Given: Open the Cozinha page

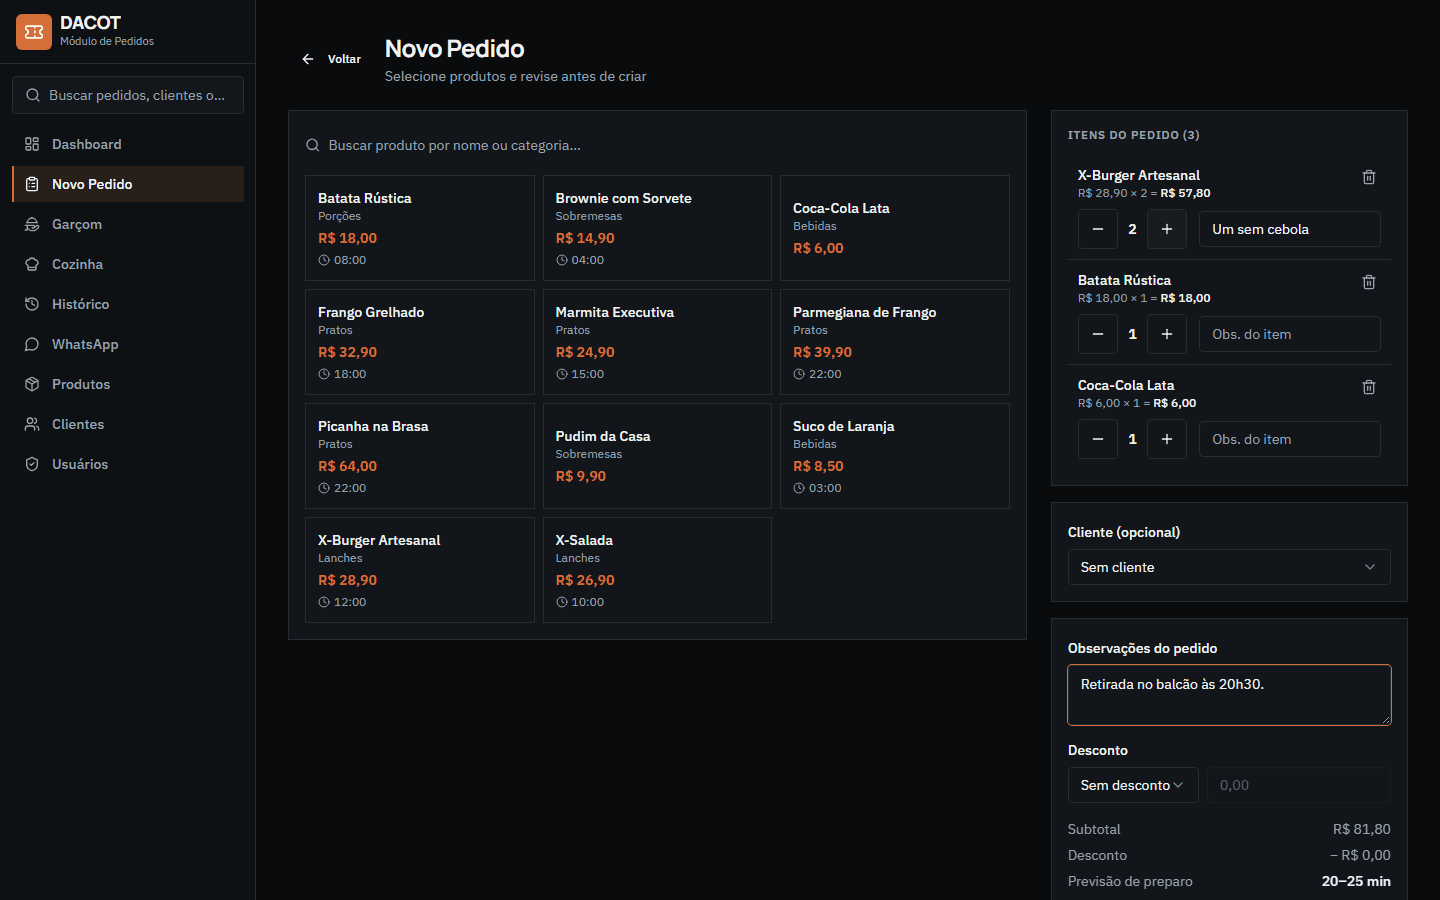Looking at the screenshot, I should pyautogui.click(x=128, y=264).
